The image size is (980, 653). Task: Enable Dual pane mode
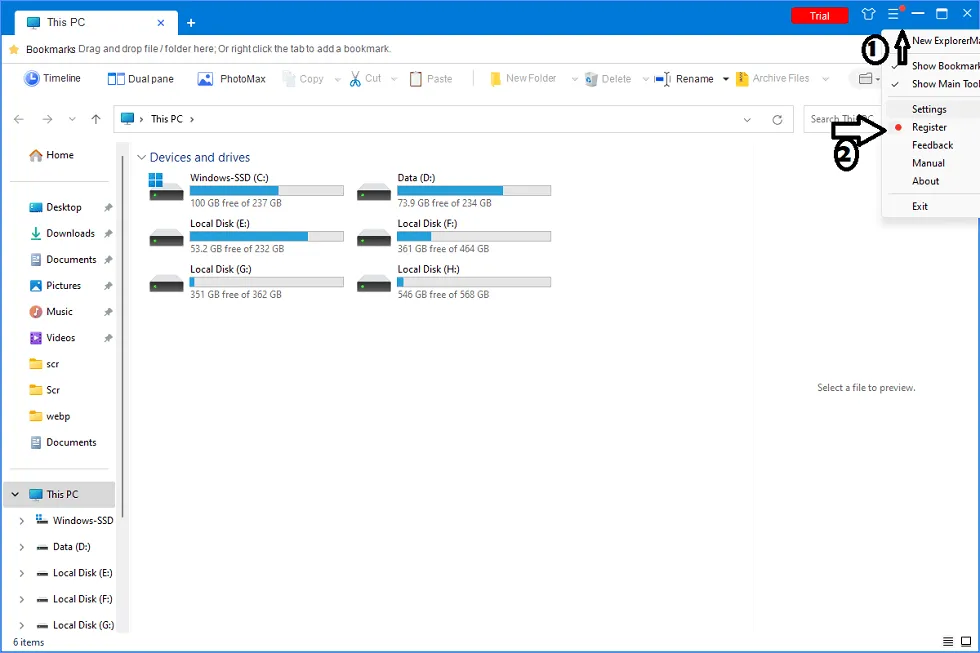(140, 79)
